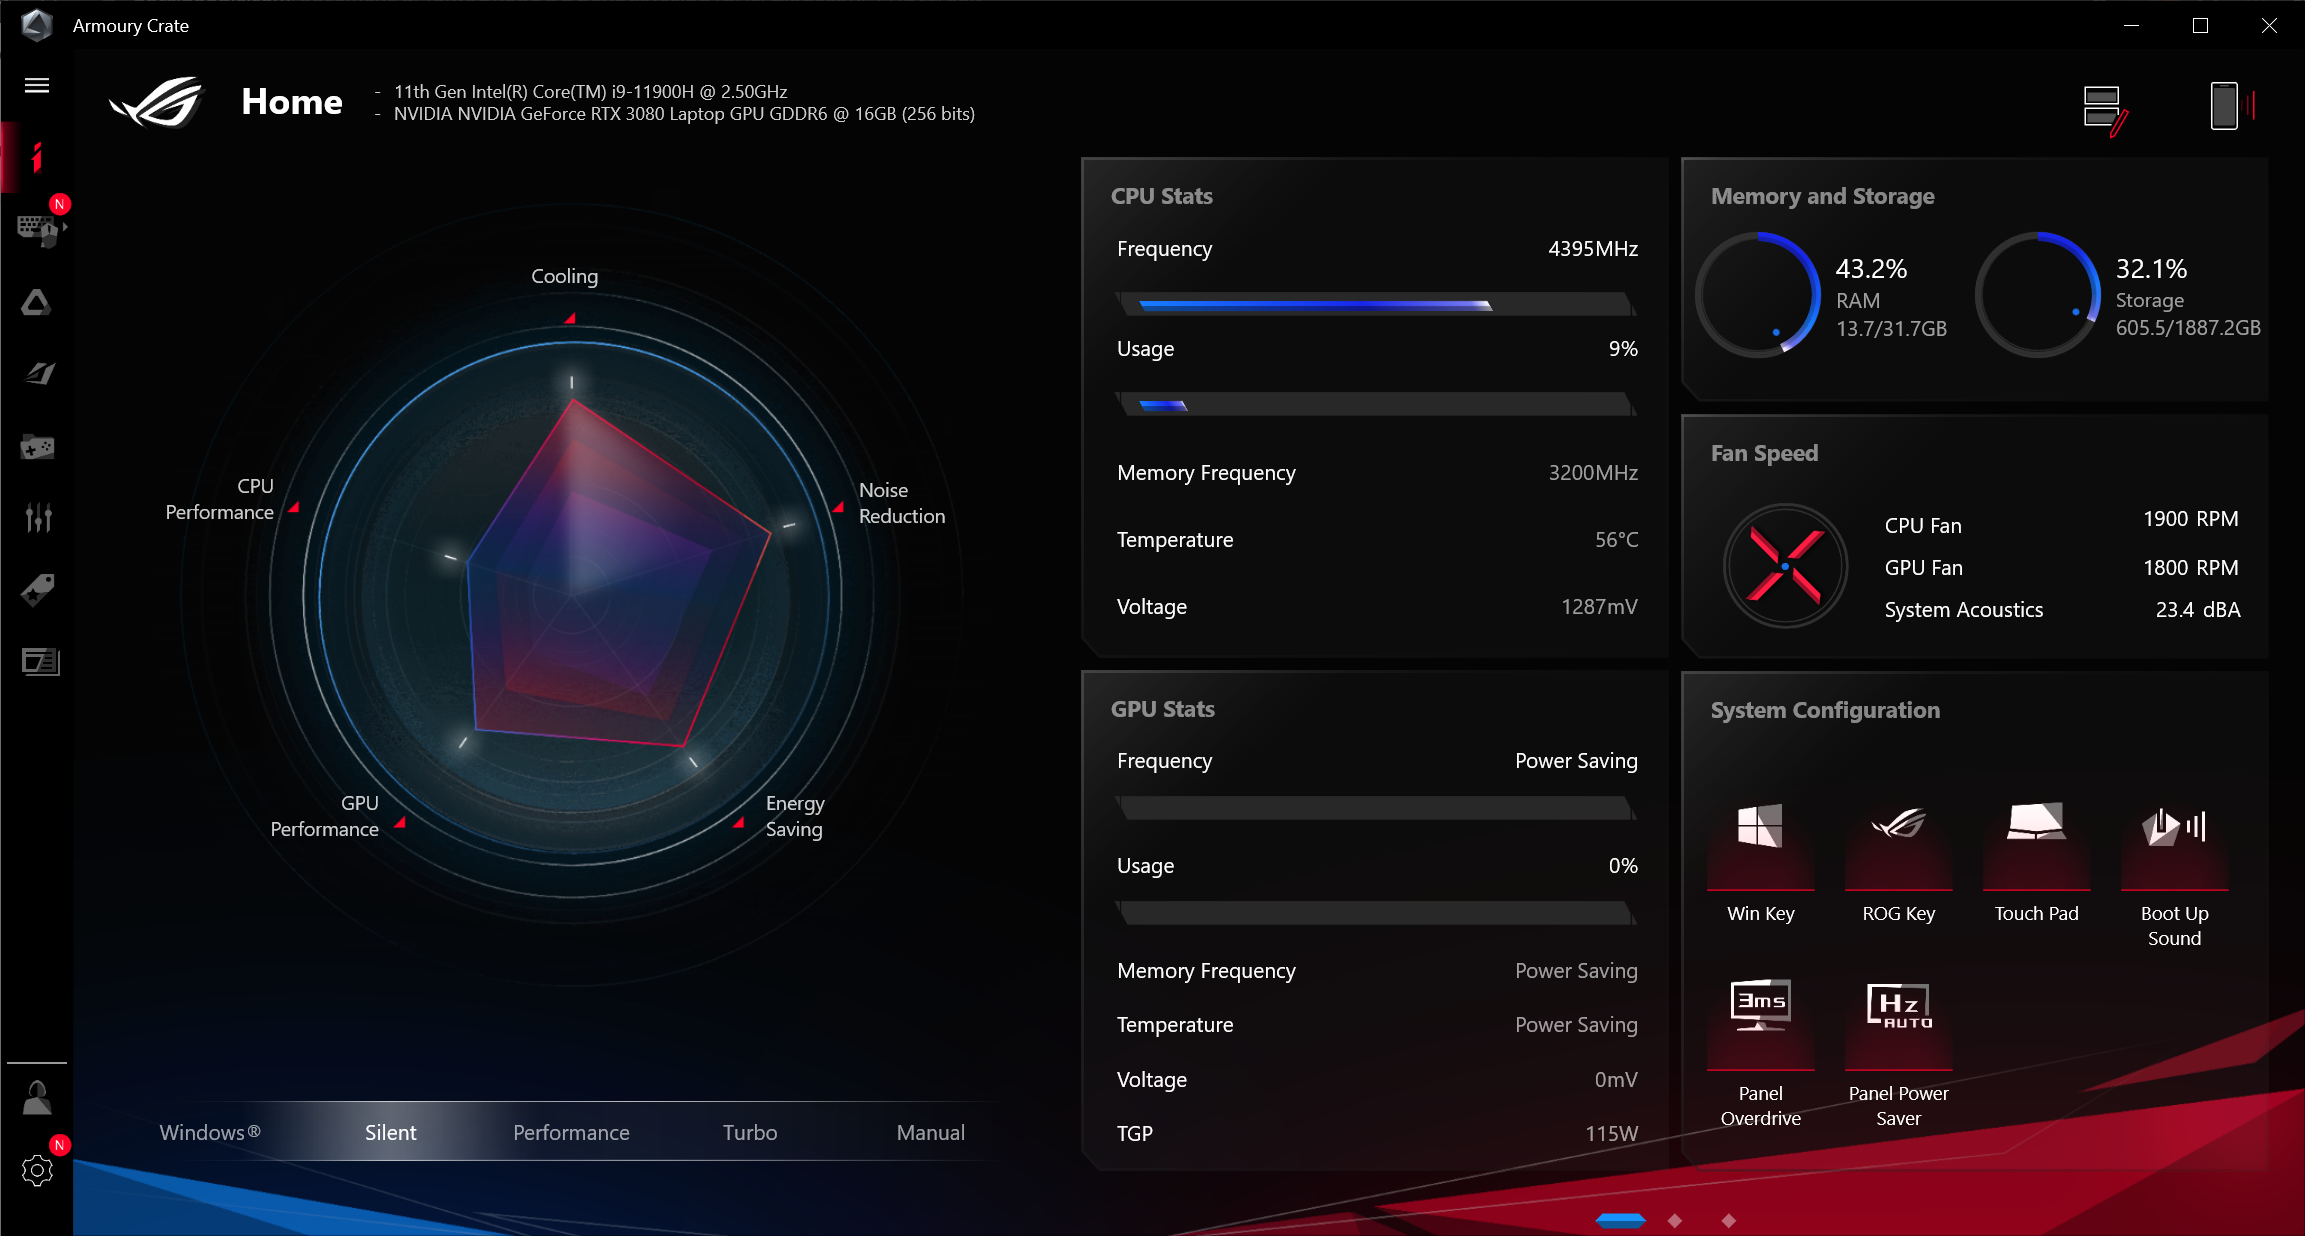The height and width of the screenshot is (1236, 2305).
Task: Select the Performance operating mode
Action: [x=571, y=1132]
